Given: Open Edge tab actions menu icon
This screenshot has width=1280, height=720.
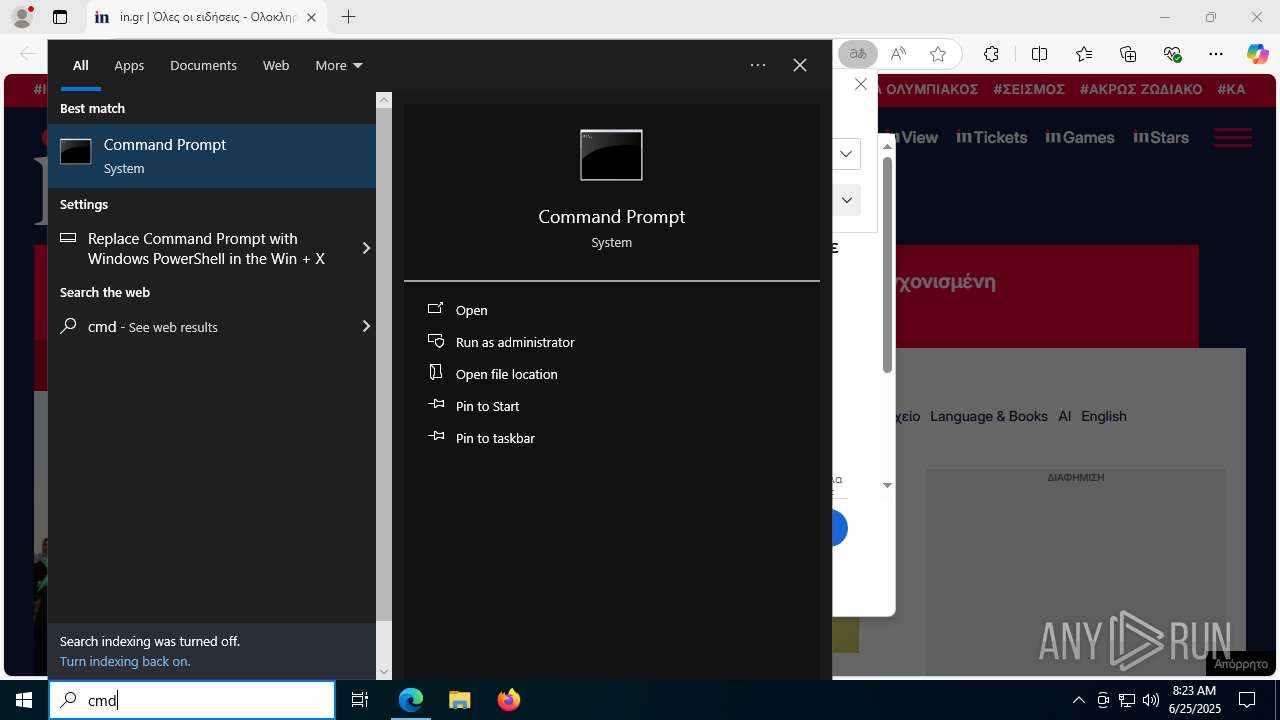Looking at the screenshot, I should click(x=60, y=17).
